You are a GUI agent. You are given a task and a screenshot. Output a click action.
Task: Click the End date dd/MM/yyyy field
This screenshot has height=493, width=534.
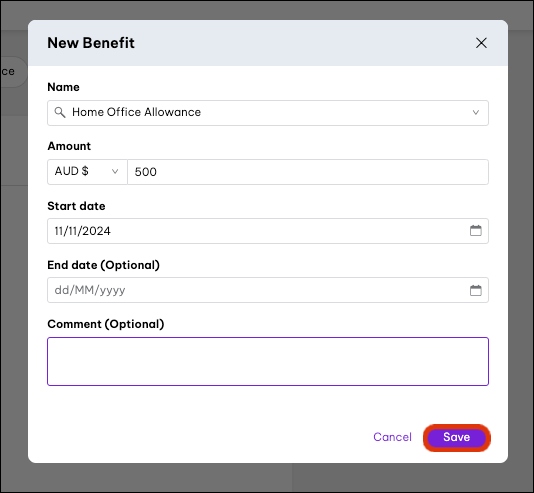click(268, 290)
